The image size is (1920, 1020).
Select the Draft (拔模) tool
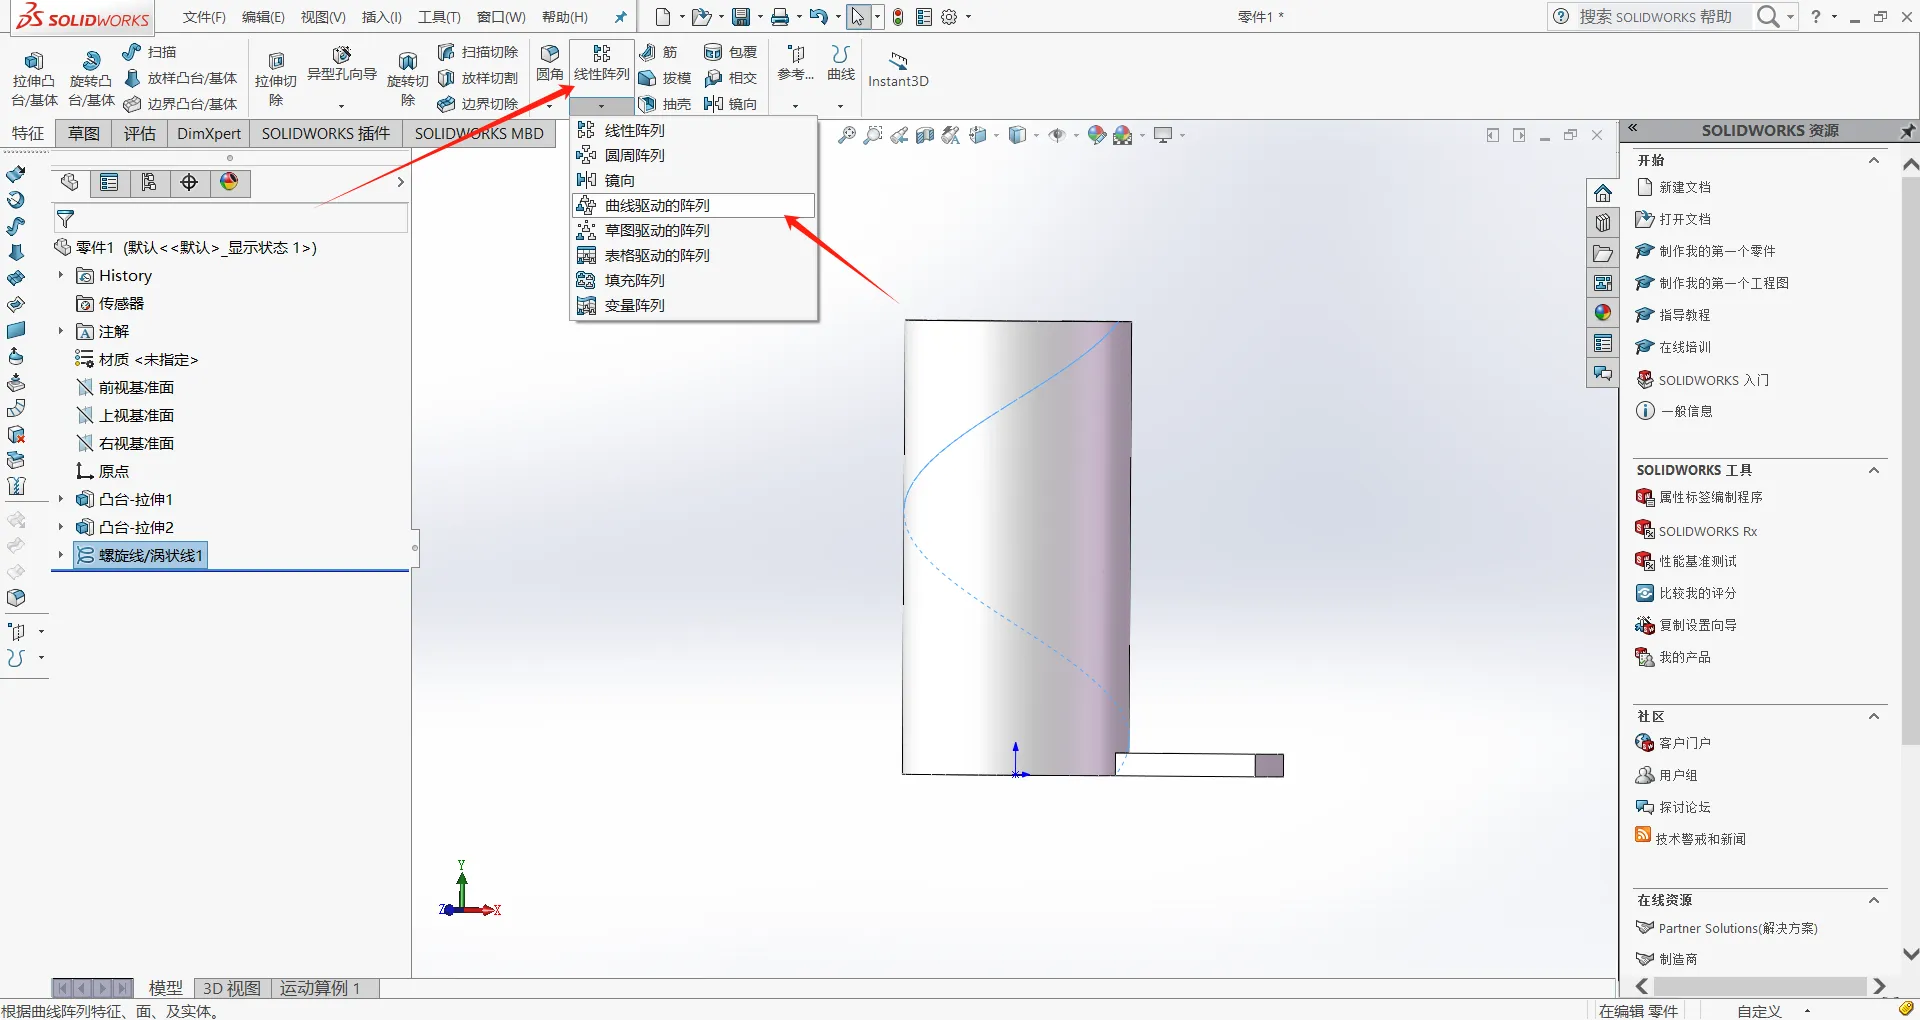[665, 78]
